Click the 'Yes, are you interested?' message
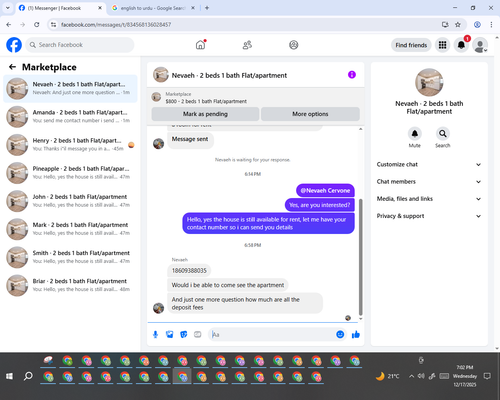The image size is (500, 400). 320,205
